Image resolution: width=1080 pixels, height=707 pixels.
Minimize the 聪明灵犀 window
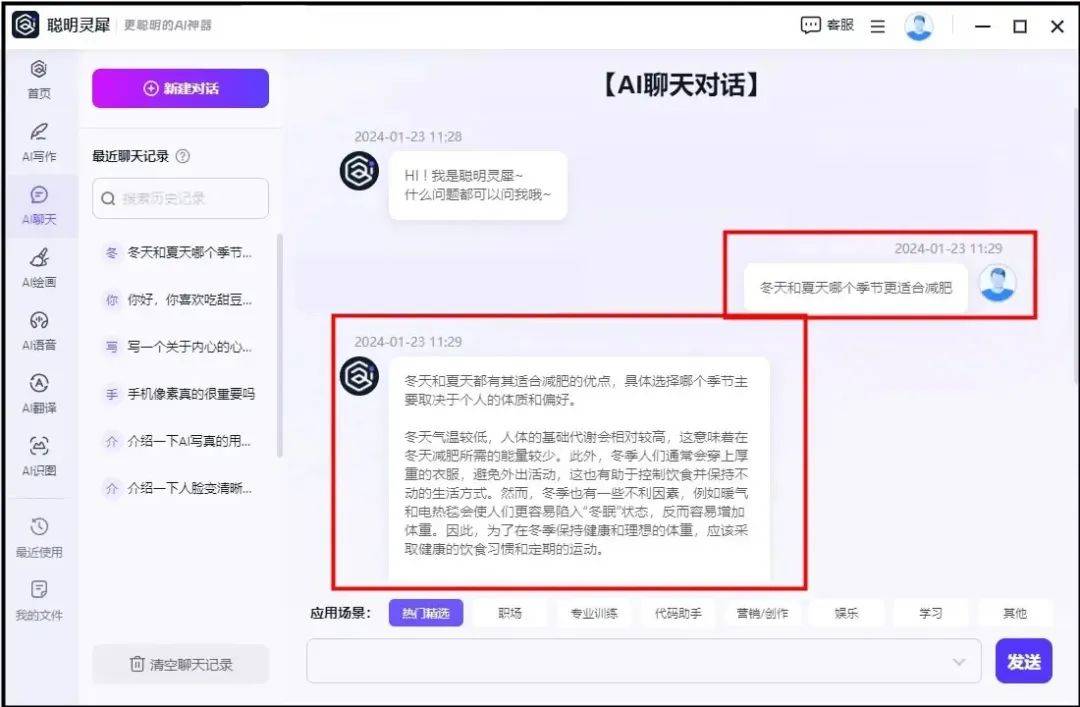point(983,26)
